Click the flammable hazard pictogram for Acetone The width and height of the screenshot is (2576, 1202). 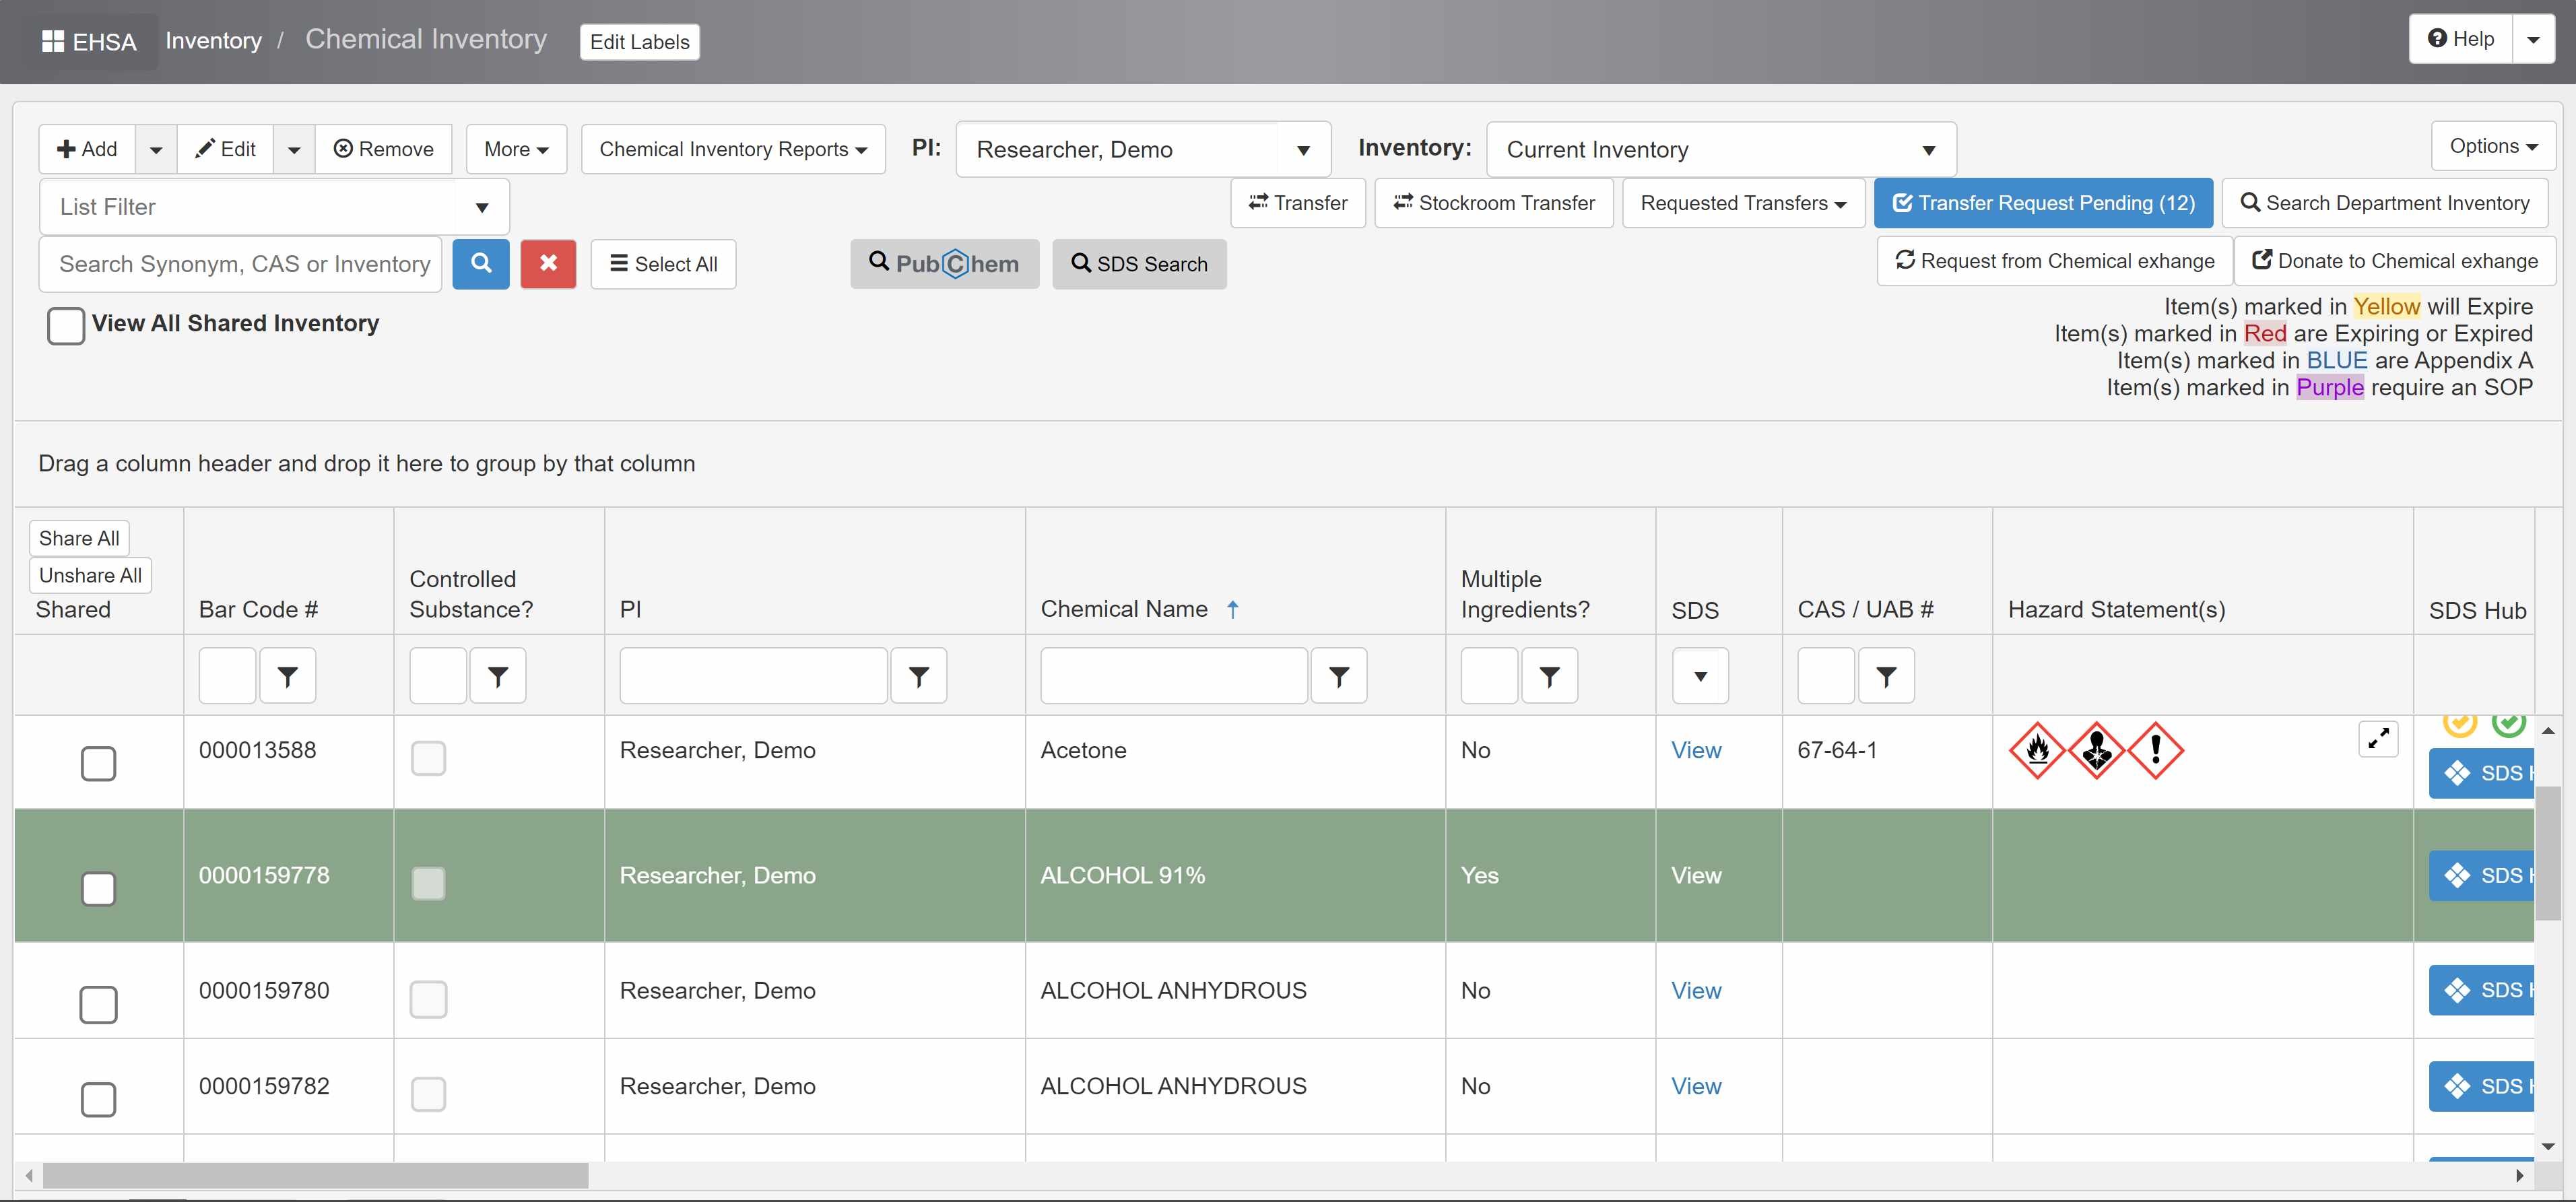point(2037,750)
